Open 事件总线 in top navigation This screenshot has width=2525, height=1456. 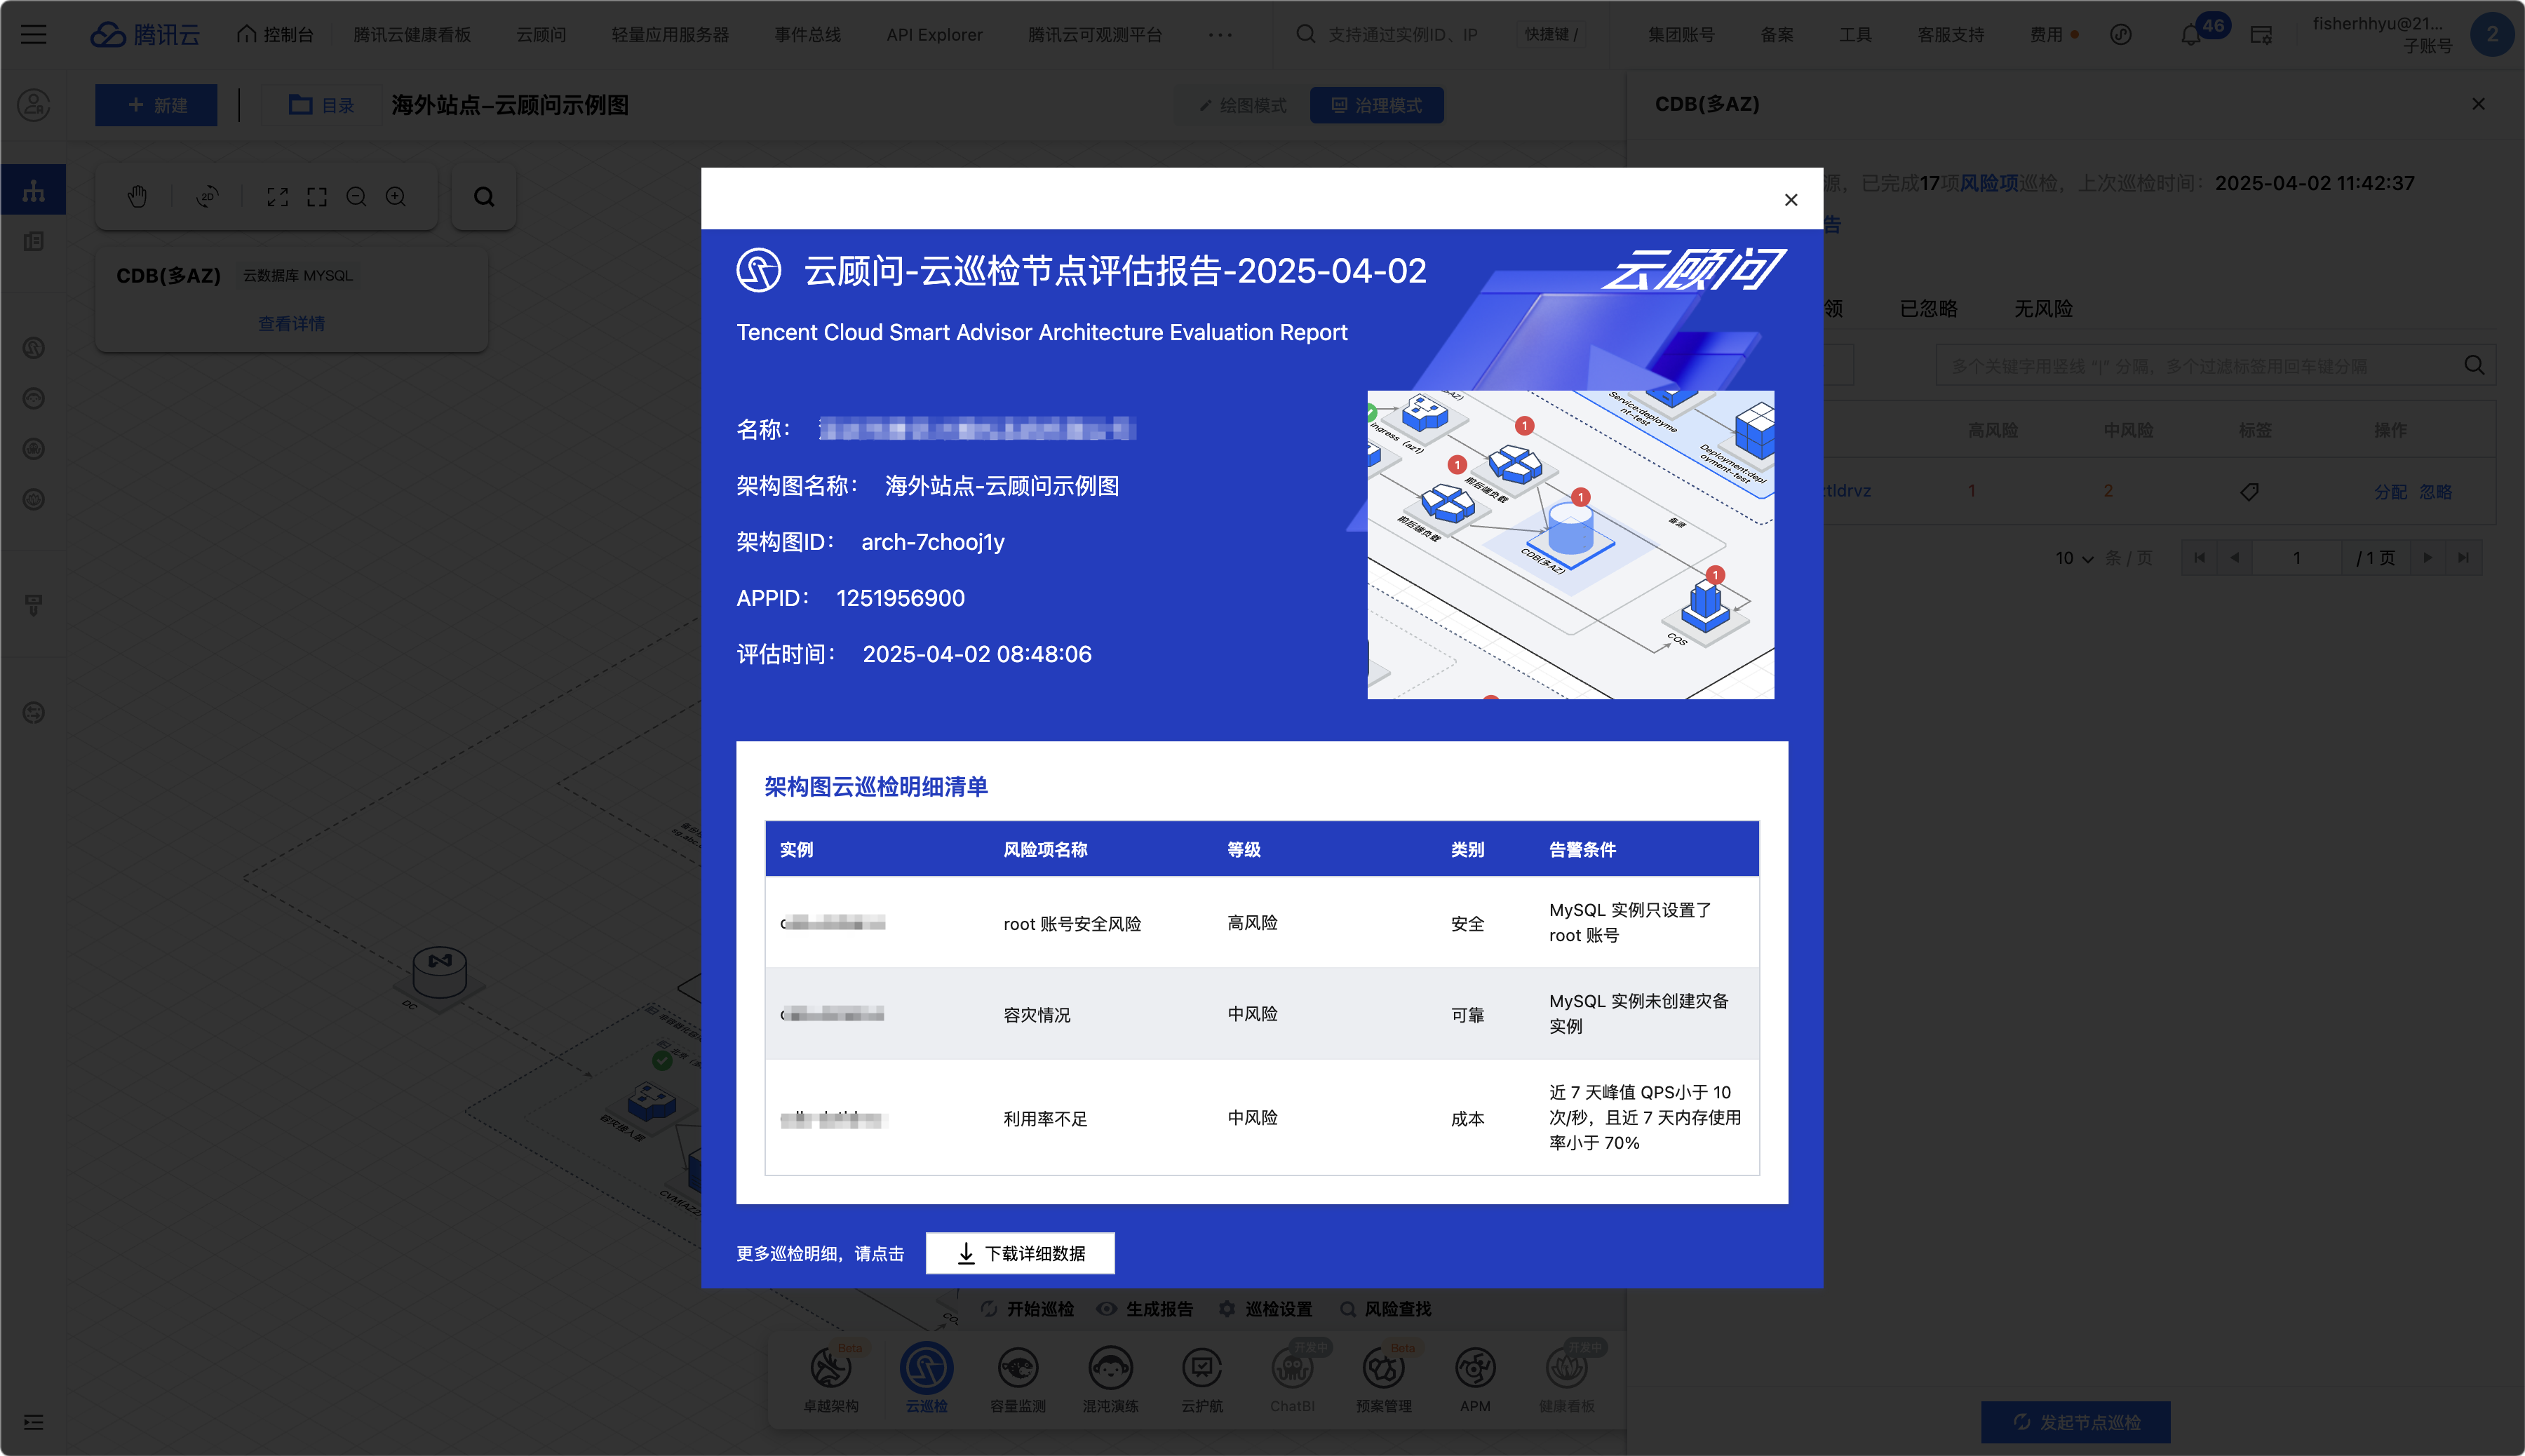tap(807, 34)
